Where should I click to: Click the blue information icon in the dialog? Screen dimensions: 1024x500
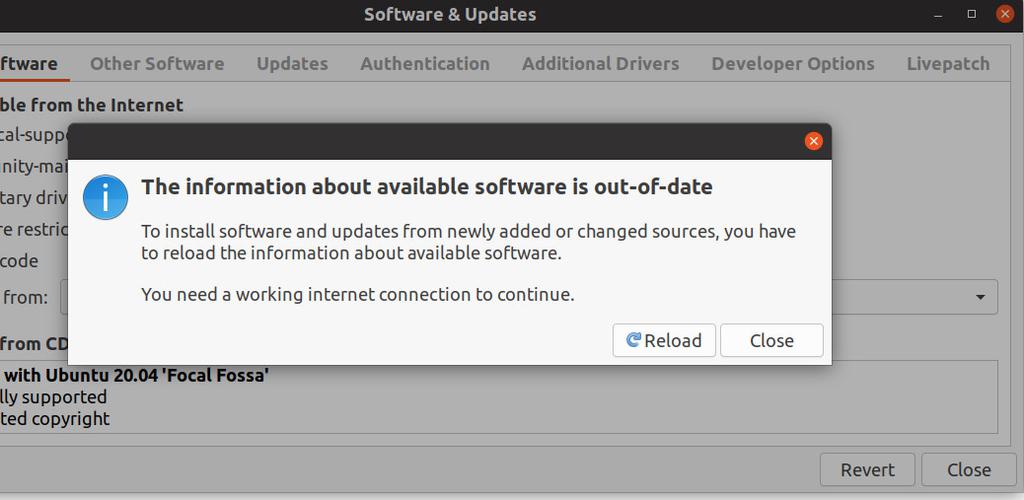tap(105, 197)
